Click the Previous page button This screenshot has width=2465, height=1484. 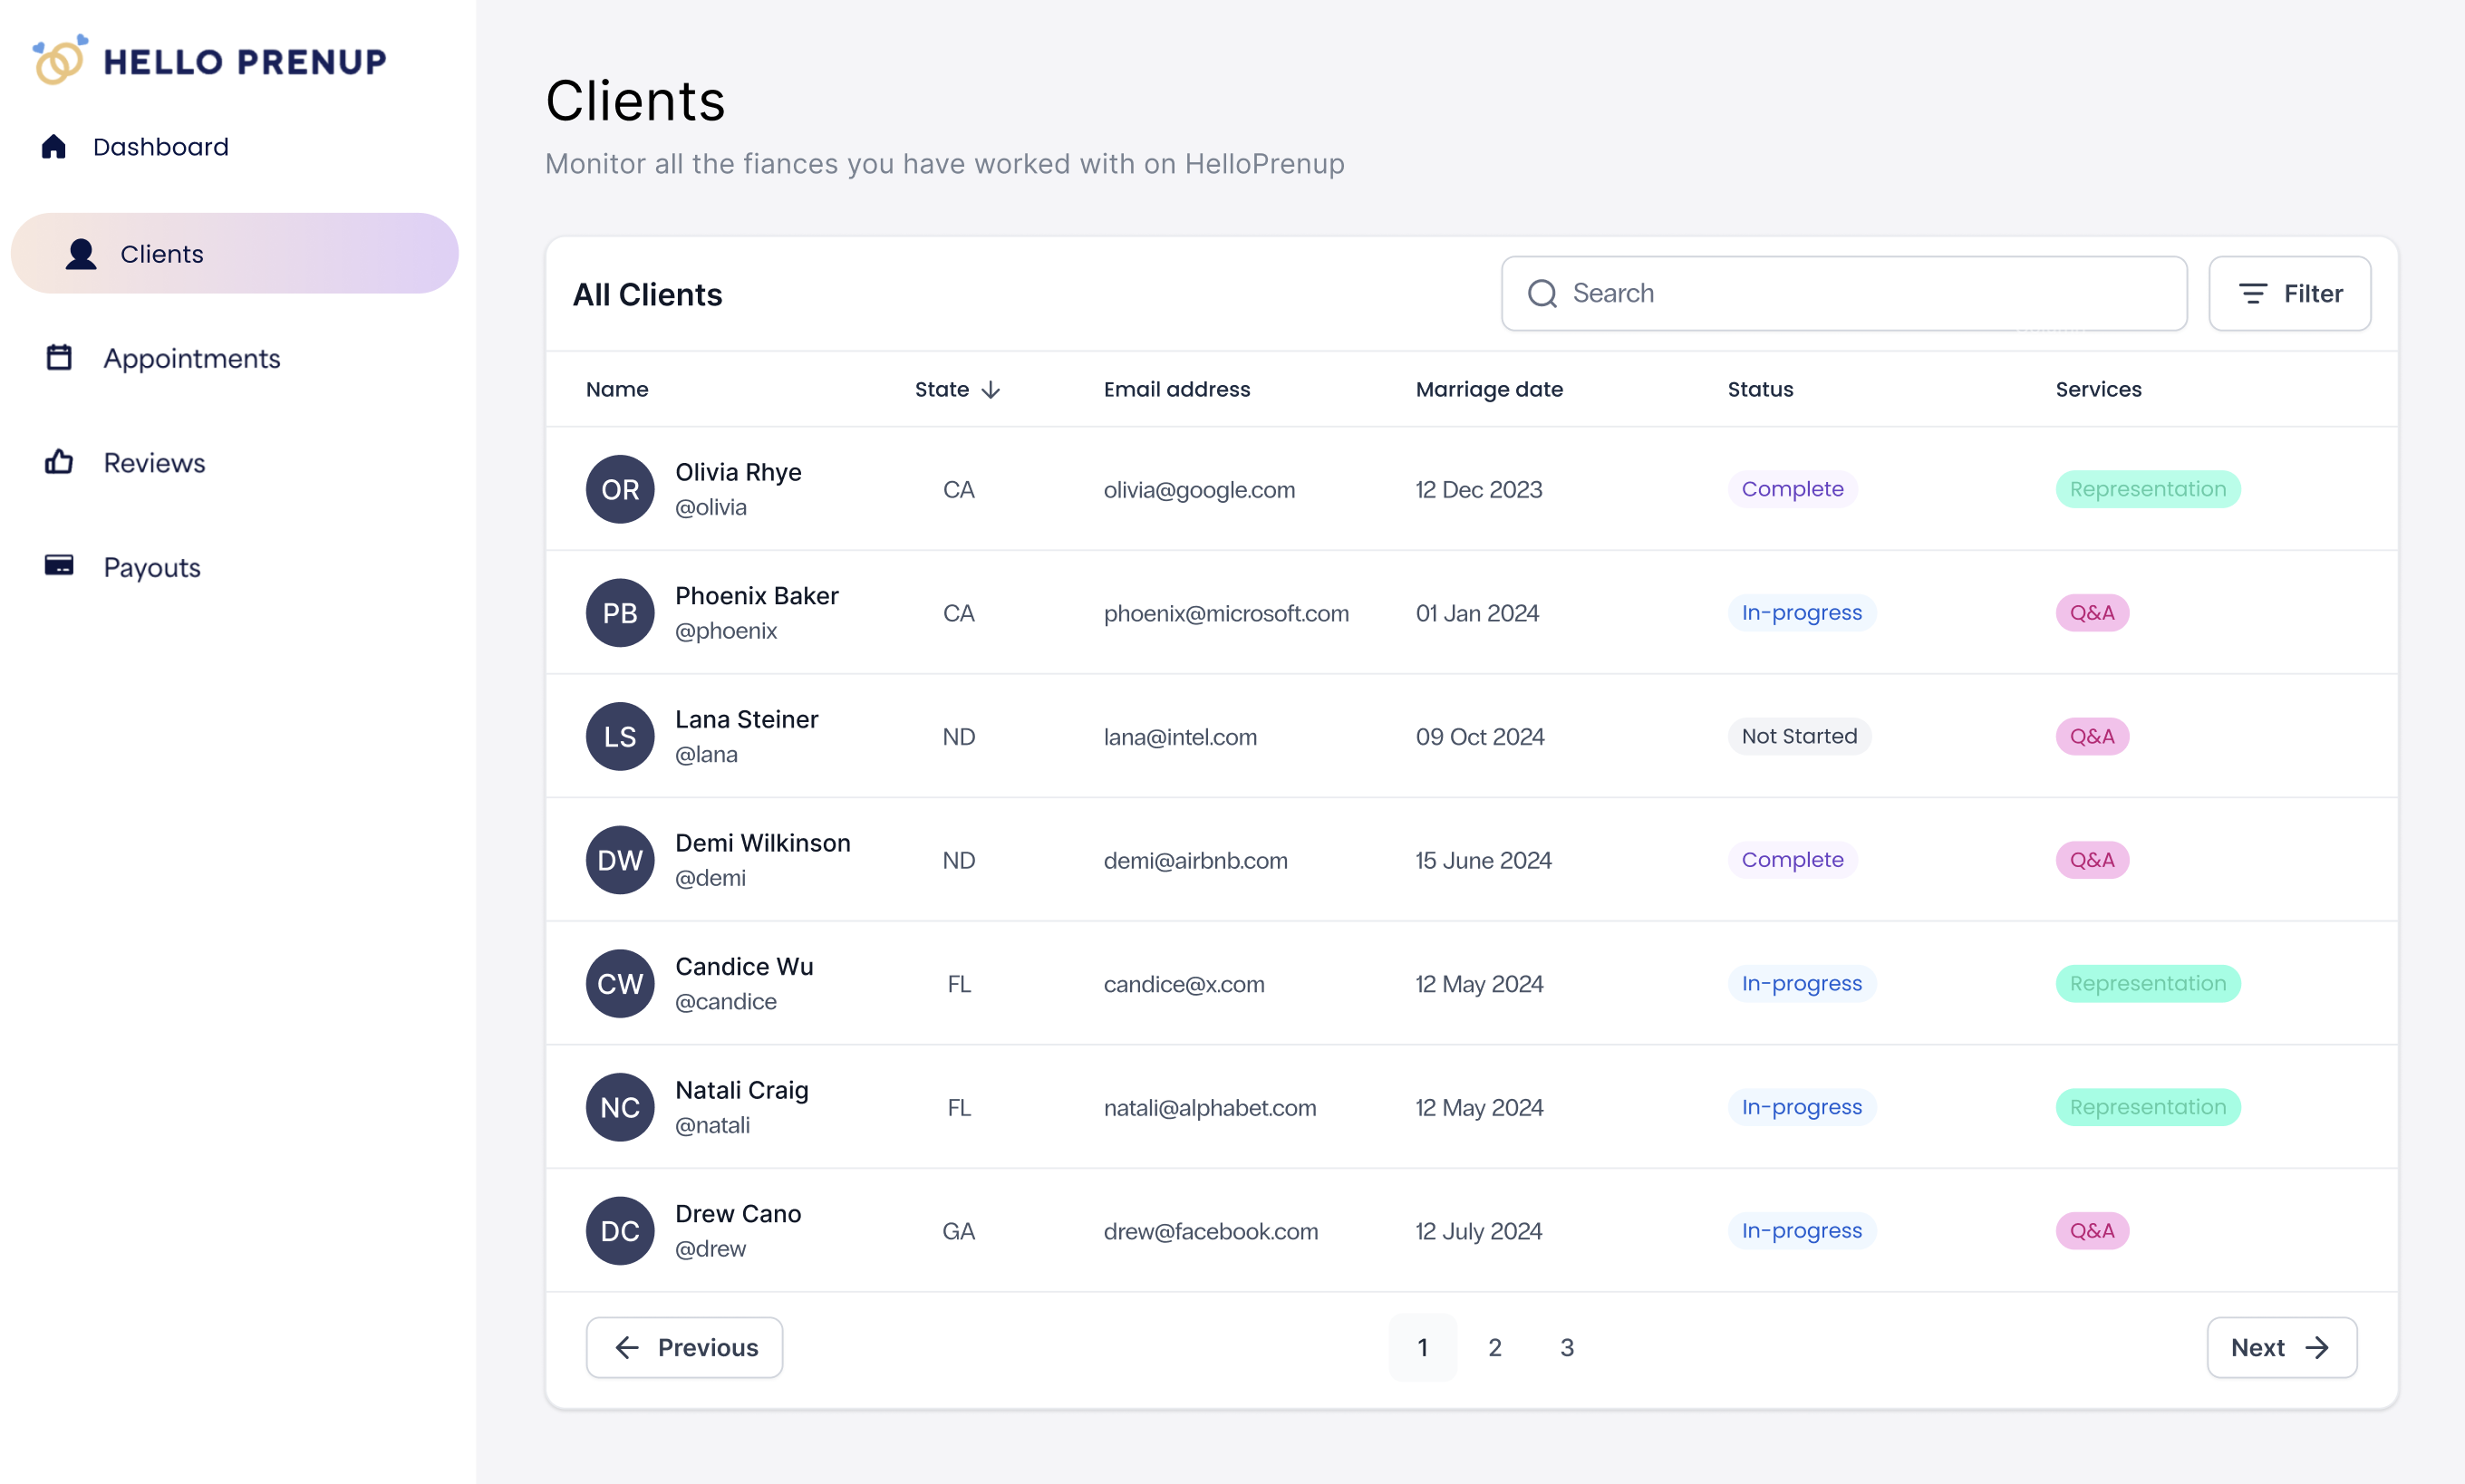685,1347
